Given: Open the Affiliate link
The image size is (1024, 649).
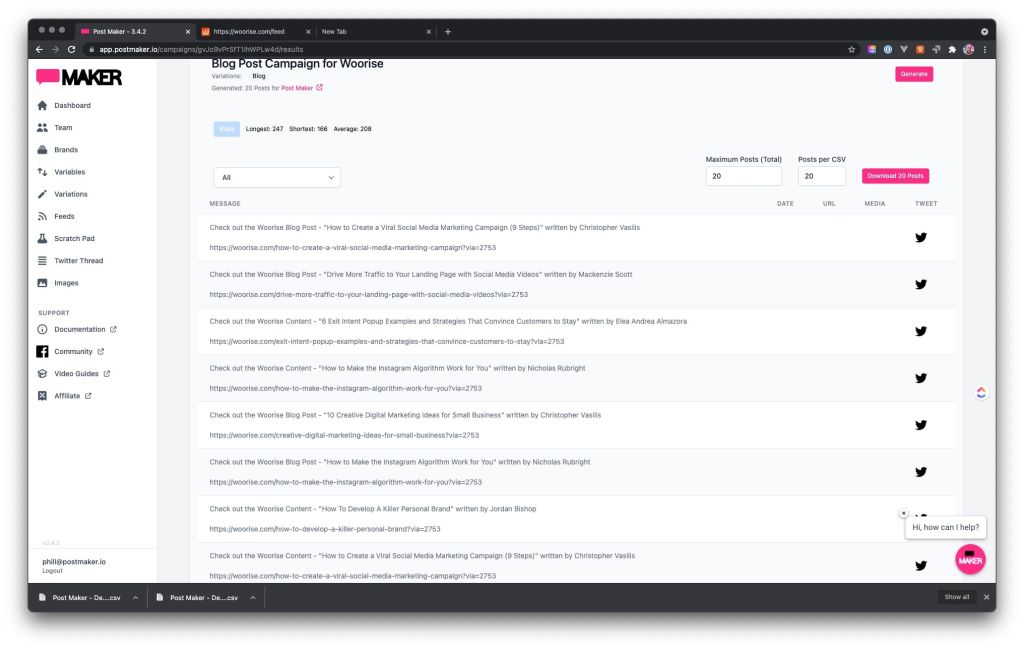Looking at the screenshot, I should pyautogui.click(x=65, y=396).
